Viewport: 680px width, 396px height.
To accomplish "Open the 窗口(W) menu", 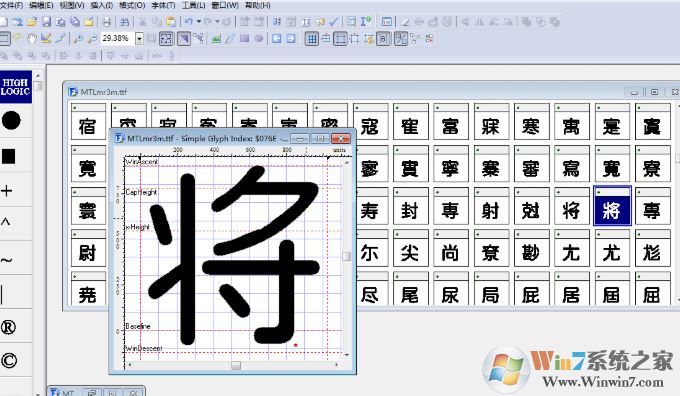I will [225, 6].
